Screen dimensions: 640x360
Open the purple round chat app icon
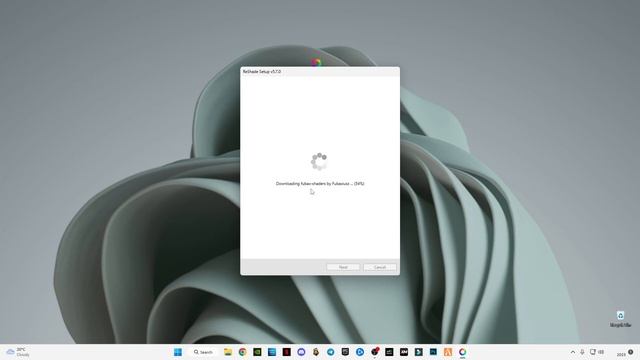pyautogui.click(x=301, y=352)
